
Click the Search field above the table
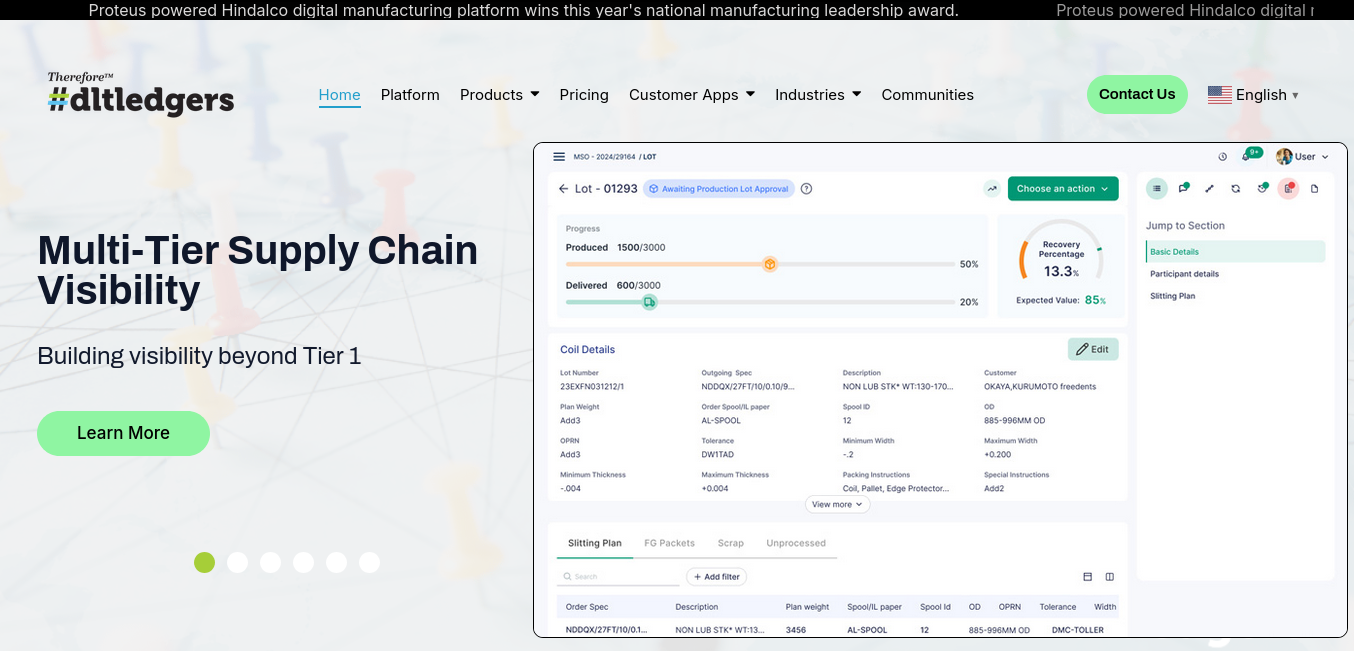click(x=618, y=577)
